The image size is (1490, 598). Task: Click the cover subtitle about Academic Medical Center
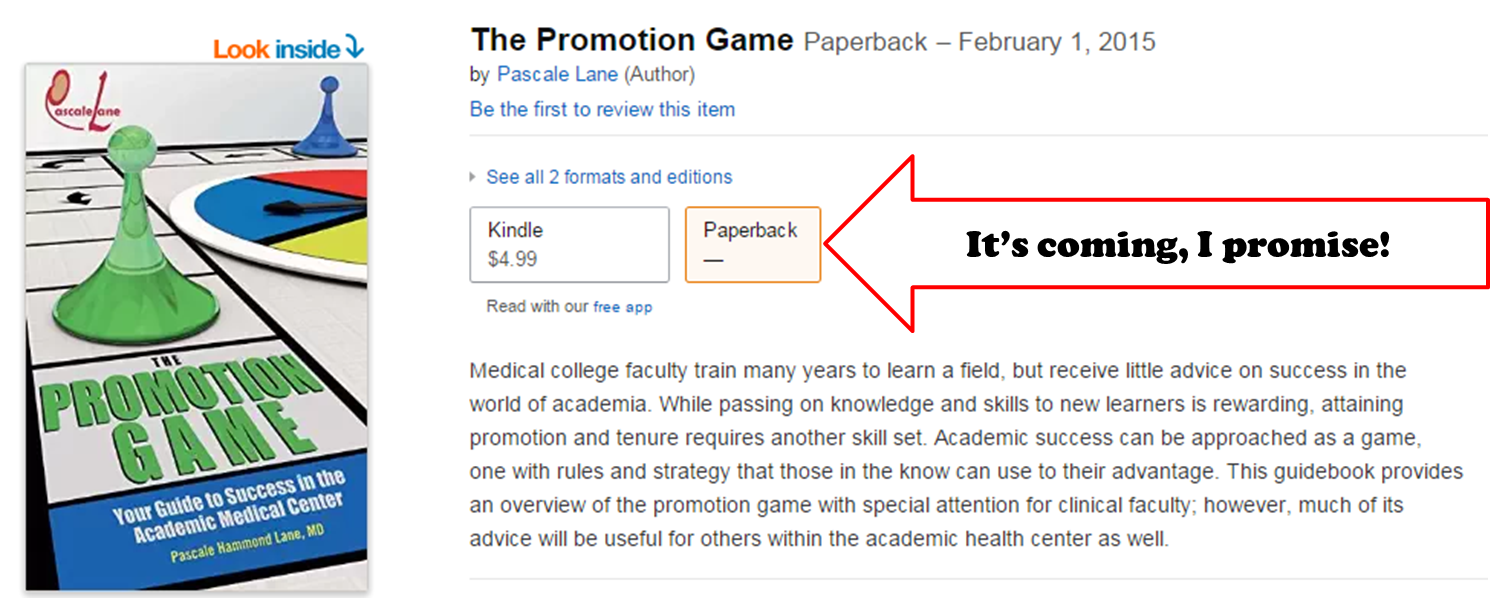coord(232,508)
